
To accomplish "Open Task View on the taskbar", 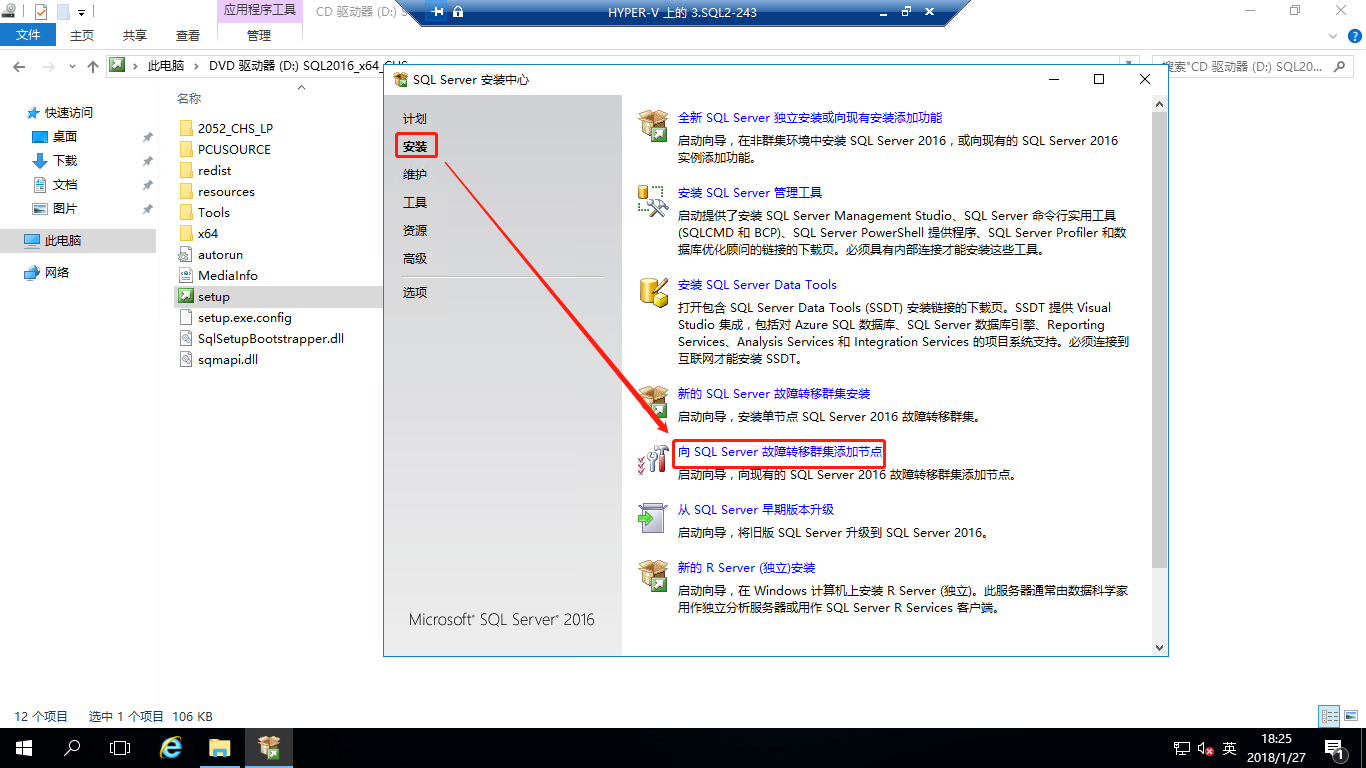I will click(120, 748).
